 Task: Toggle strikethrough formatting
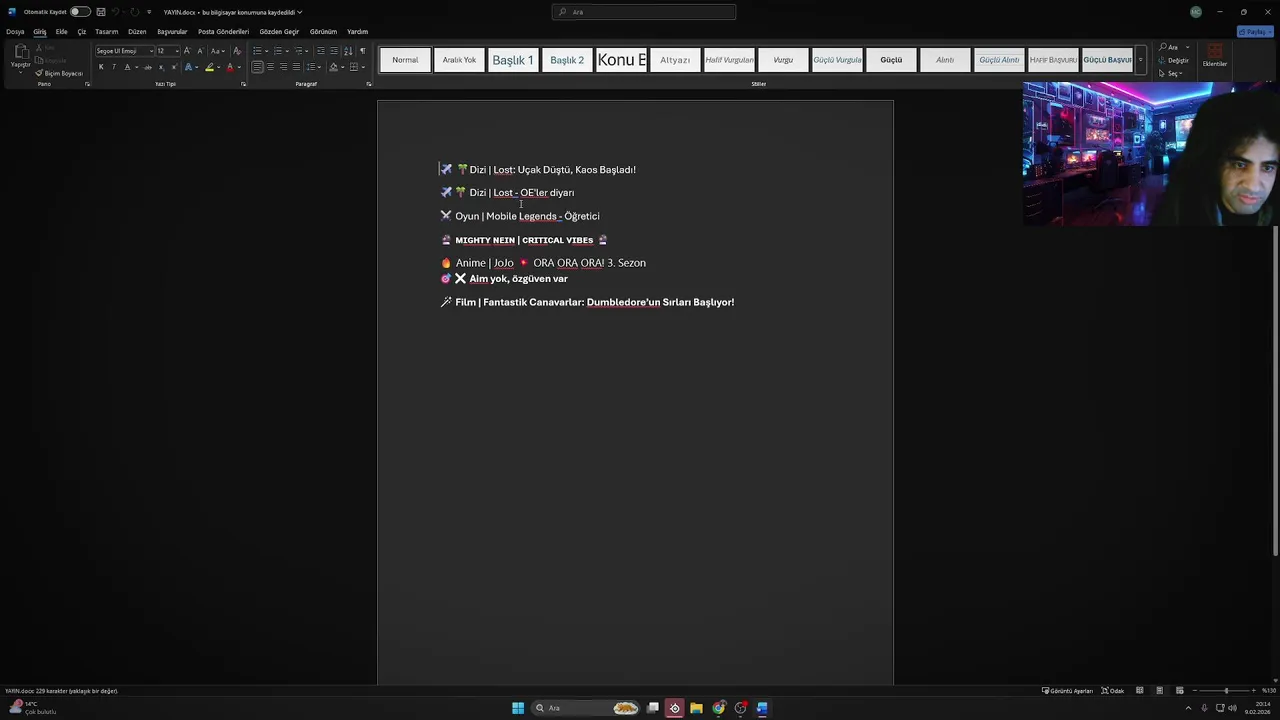pyautogui.click(x=148, y=67)
